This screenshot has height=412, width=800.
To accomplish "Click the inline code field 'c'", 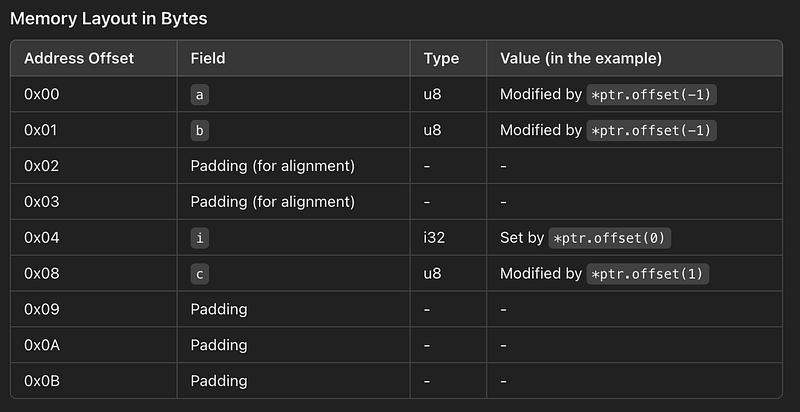I will 199,274.
